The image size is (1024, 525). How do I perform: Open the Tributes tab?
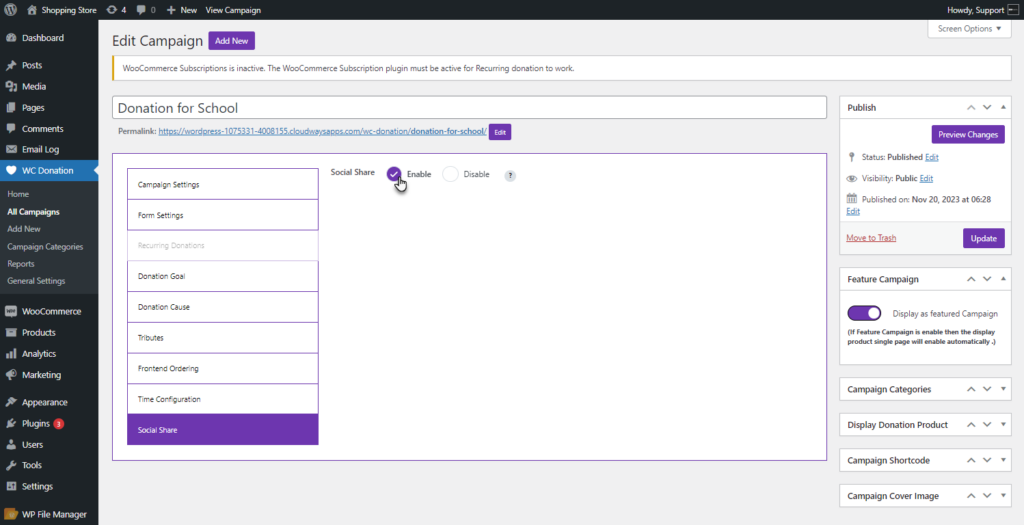223,338
